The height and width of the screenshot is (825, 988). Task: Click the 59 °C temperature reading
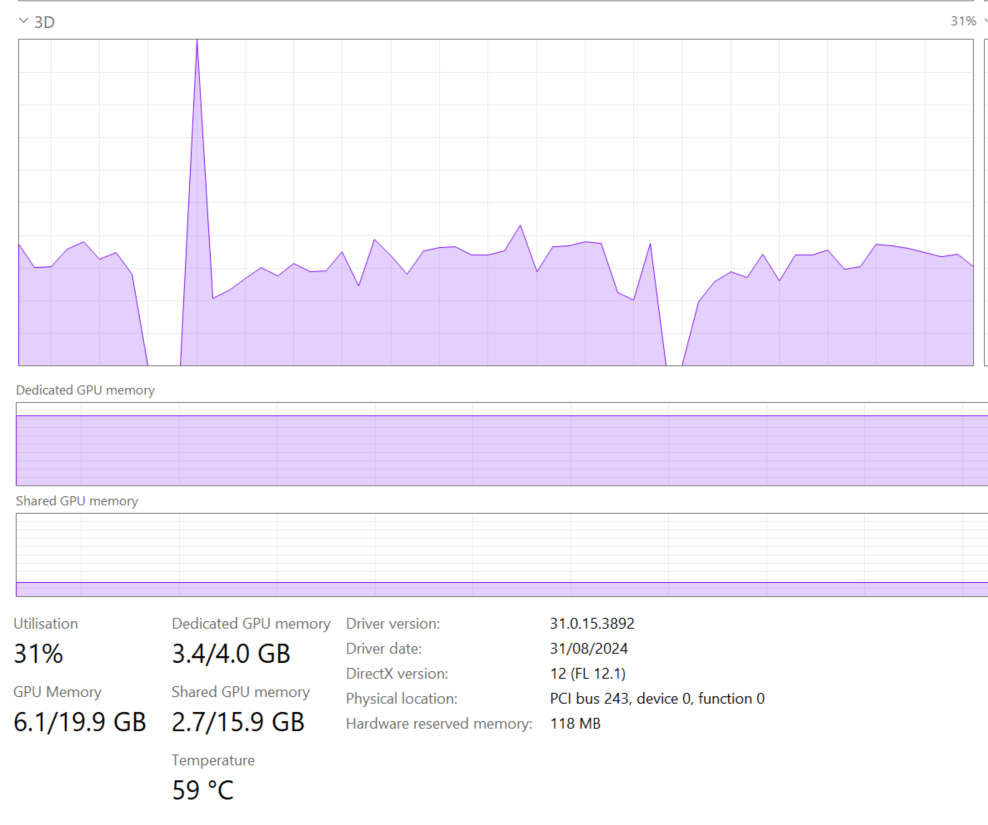(203, 790)
